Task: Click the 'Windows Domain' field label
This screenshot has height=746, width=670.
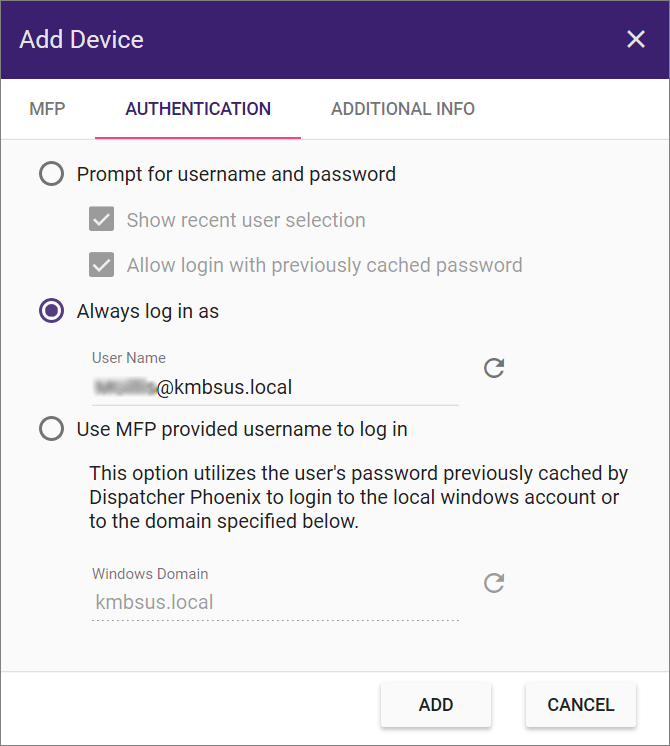Action: 150,574
